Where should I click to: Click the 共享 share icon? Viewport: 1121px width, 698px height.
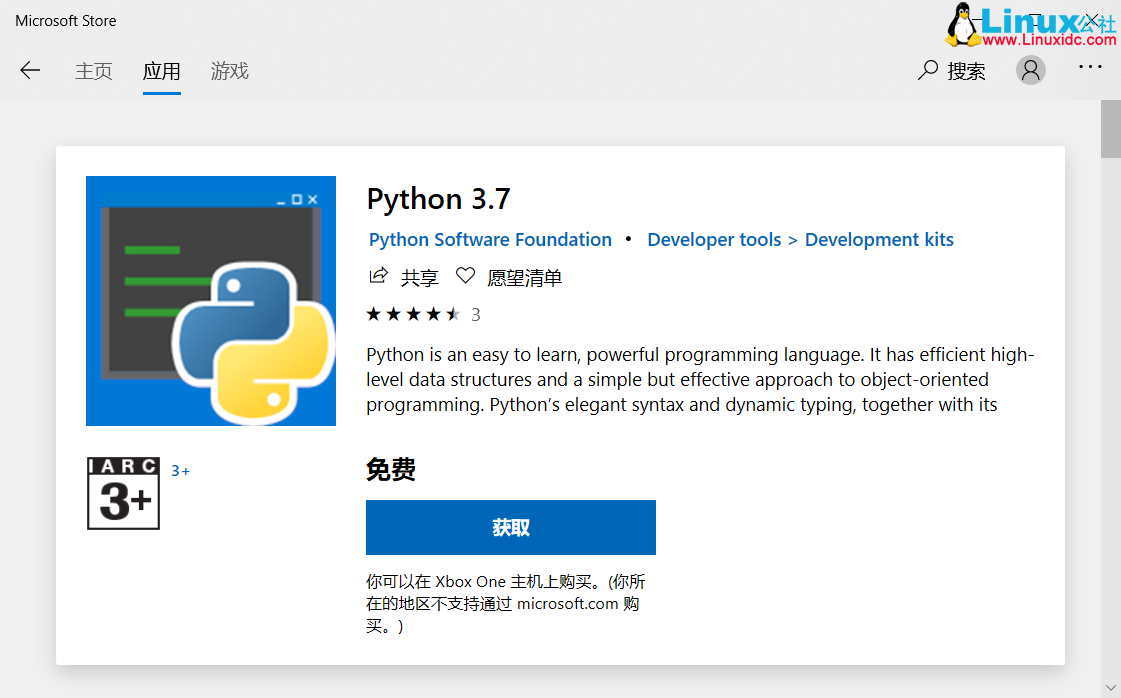click(378, 276)
